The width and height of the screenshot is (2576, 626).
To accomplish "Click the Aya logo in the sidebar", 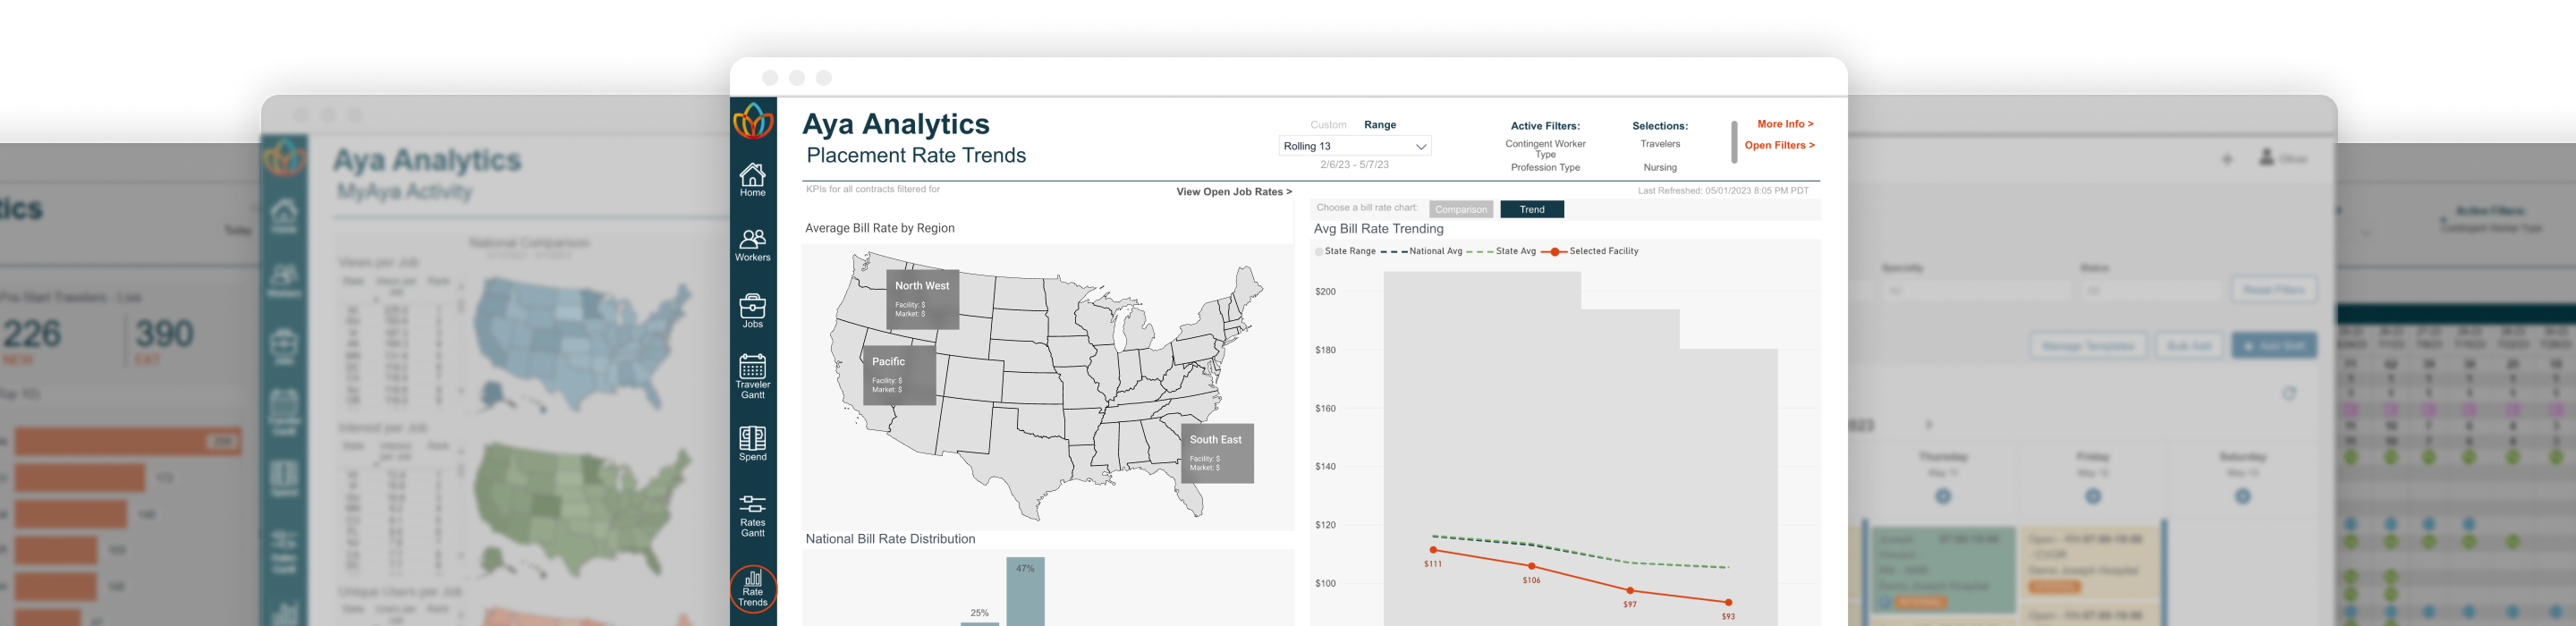I will (753, 122).
